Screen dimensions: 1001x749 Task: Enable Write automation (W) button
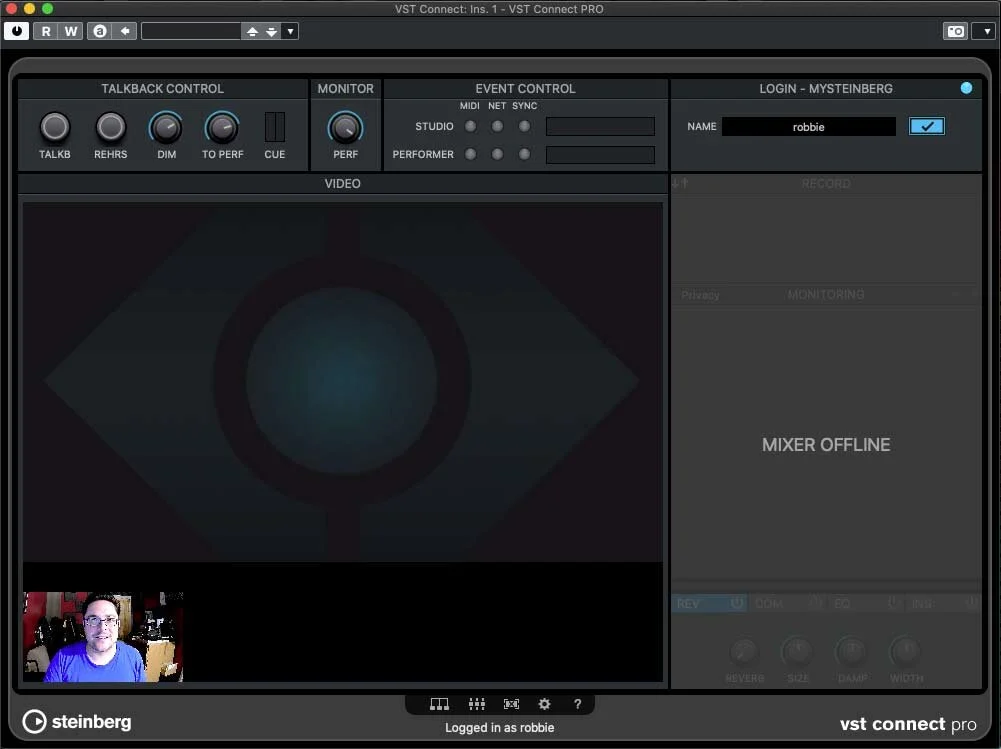tap(71, 31)
